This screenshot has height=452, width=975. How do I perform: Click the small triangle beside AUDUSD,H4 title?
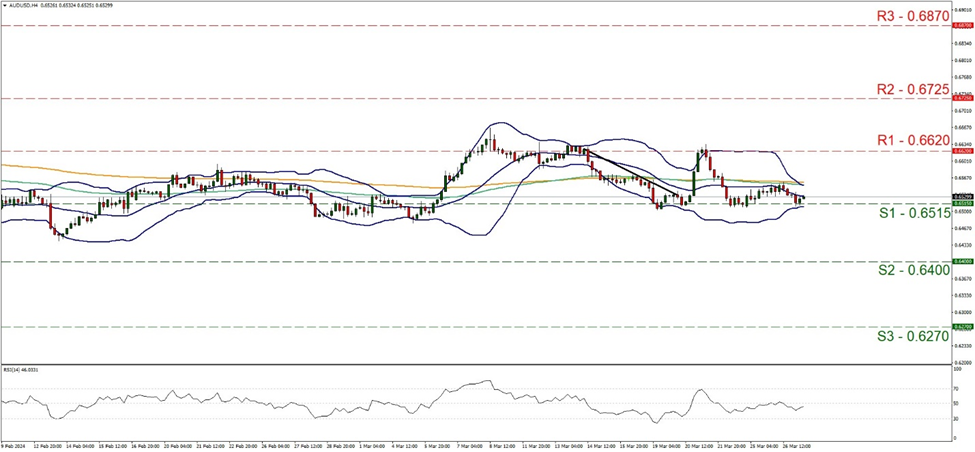[4, 4]
